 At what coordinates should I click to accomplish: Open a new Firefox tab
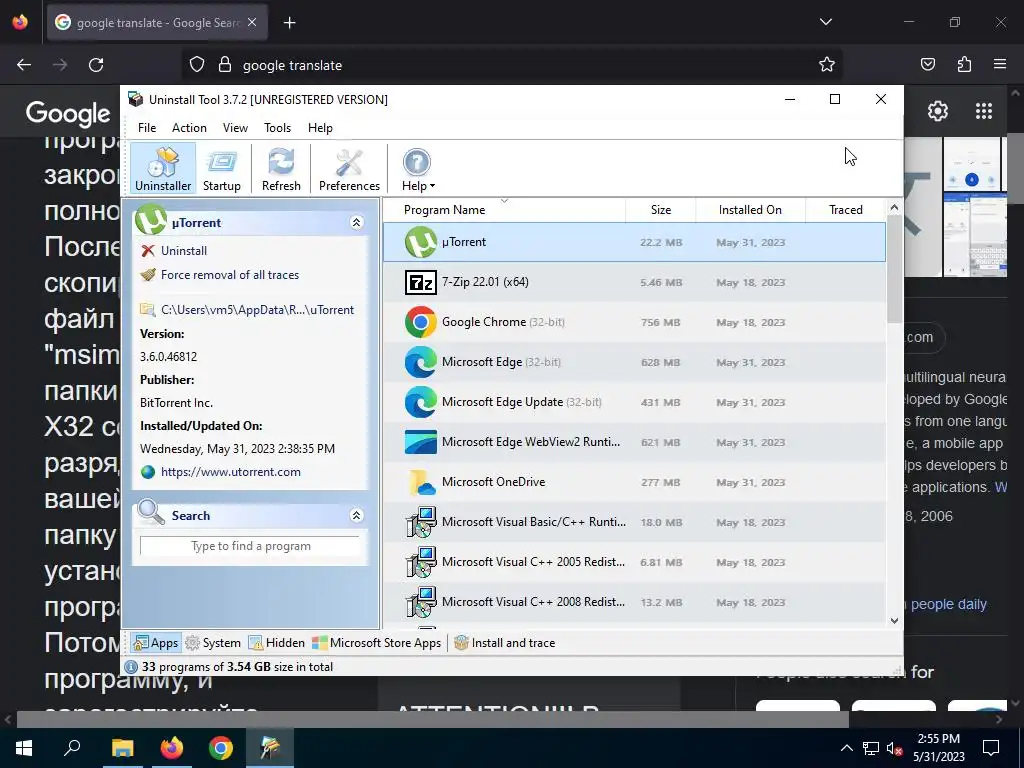[x=289, y=23]
